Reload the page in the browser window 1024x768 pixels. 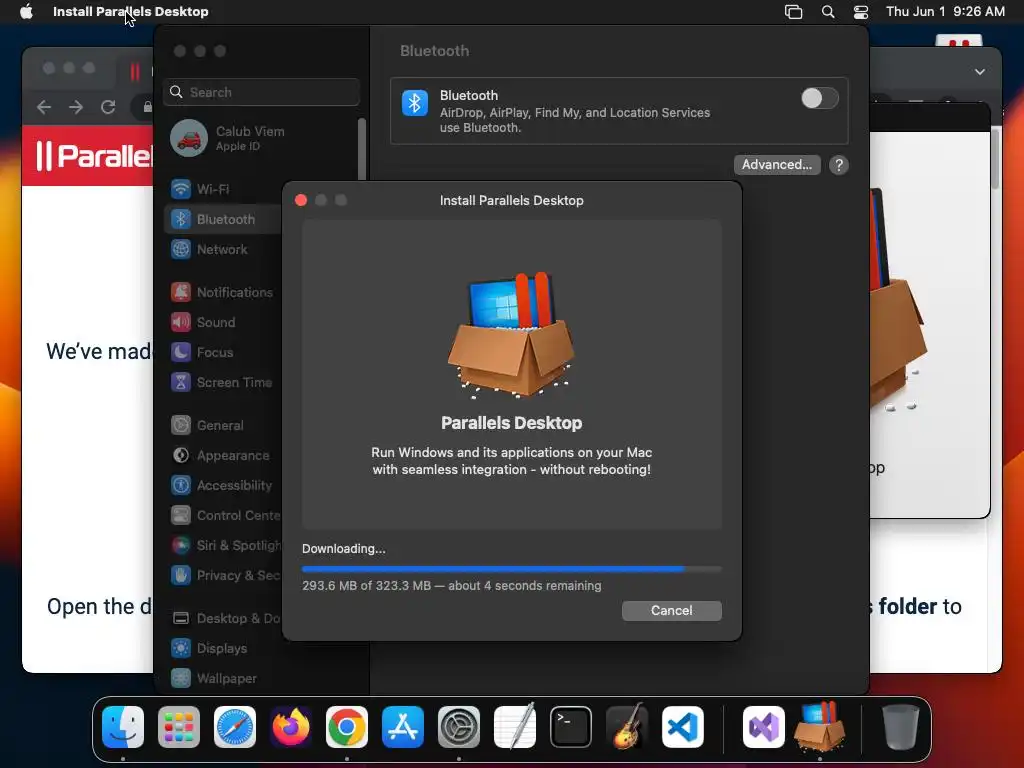point(108,107)
